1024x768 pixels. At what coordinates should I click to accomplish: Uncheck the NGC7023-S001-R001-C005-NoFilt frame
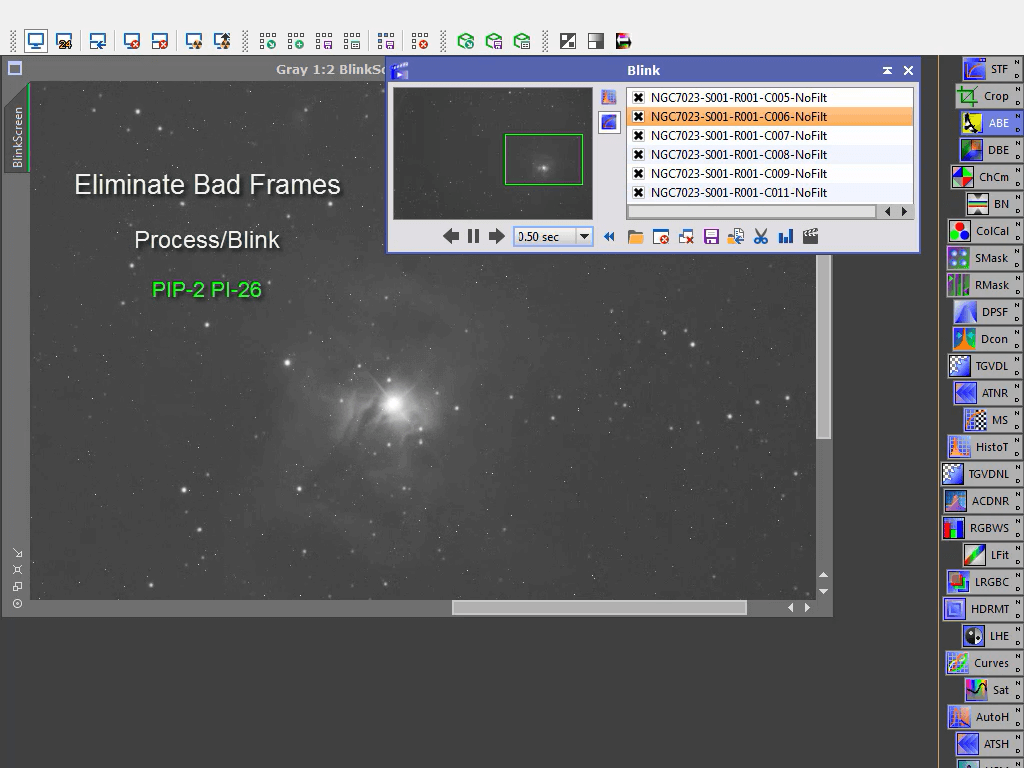tap(638, 98)
